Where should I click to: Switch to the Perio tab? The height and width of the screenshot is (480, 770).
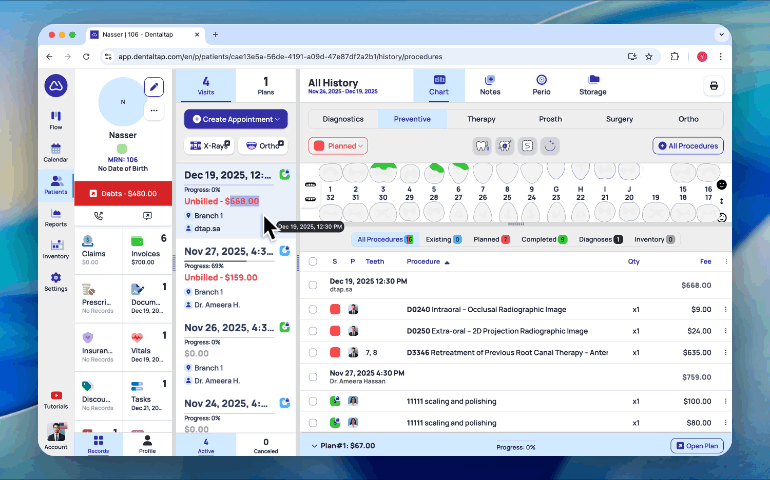coord(541,85)
